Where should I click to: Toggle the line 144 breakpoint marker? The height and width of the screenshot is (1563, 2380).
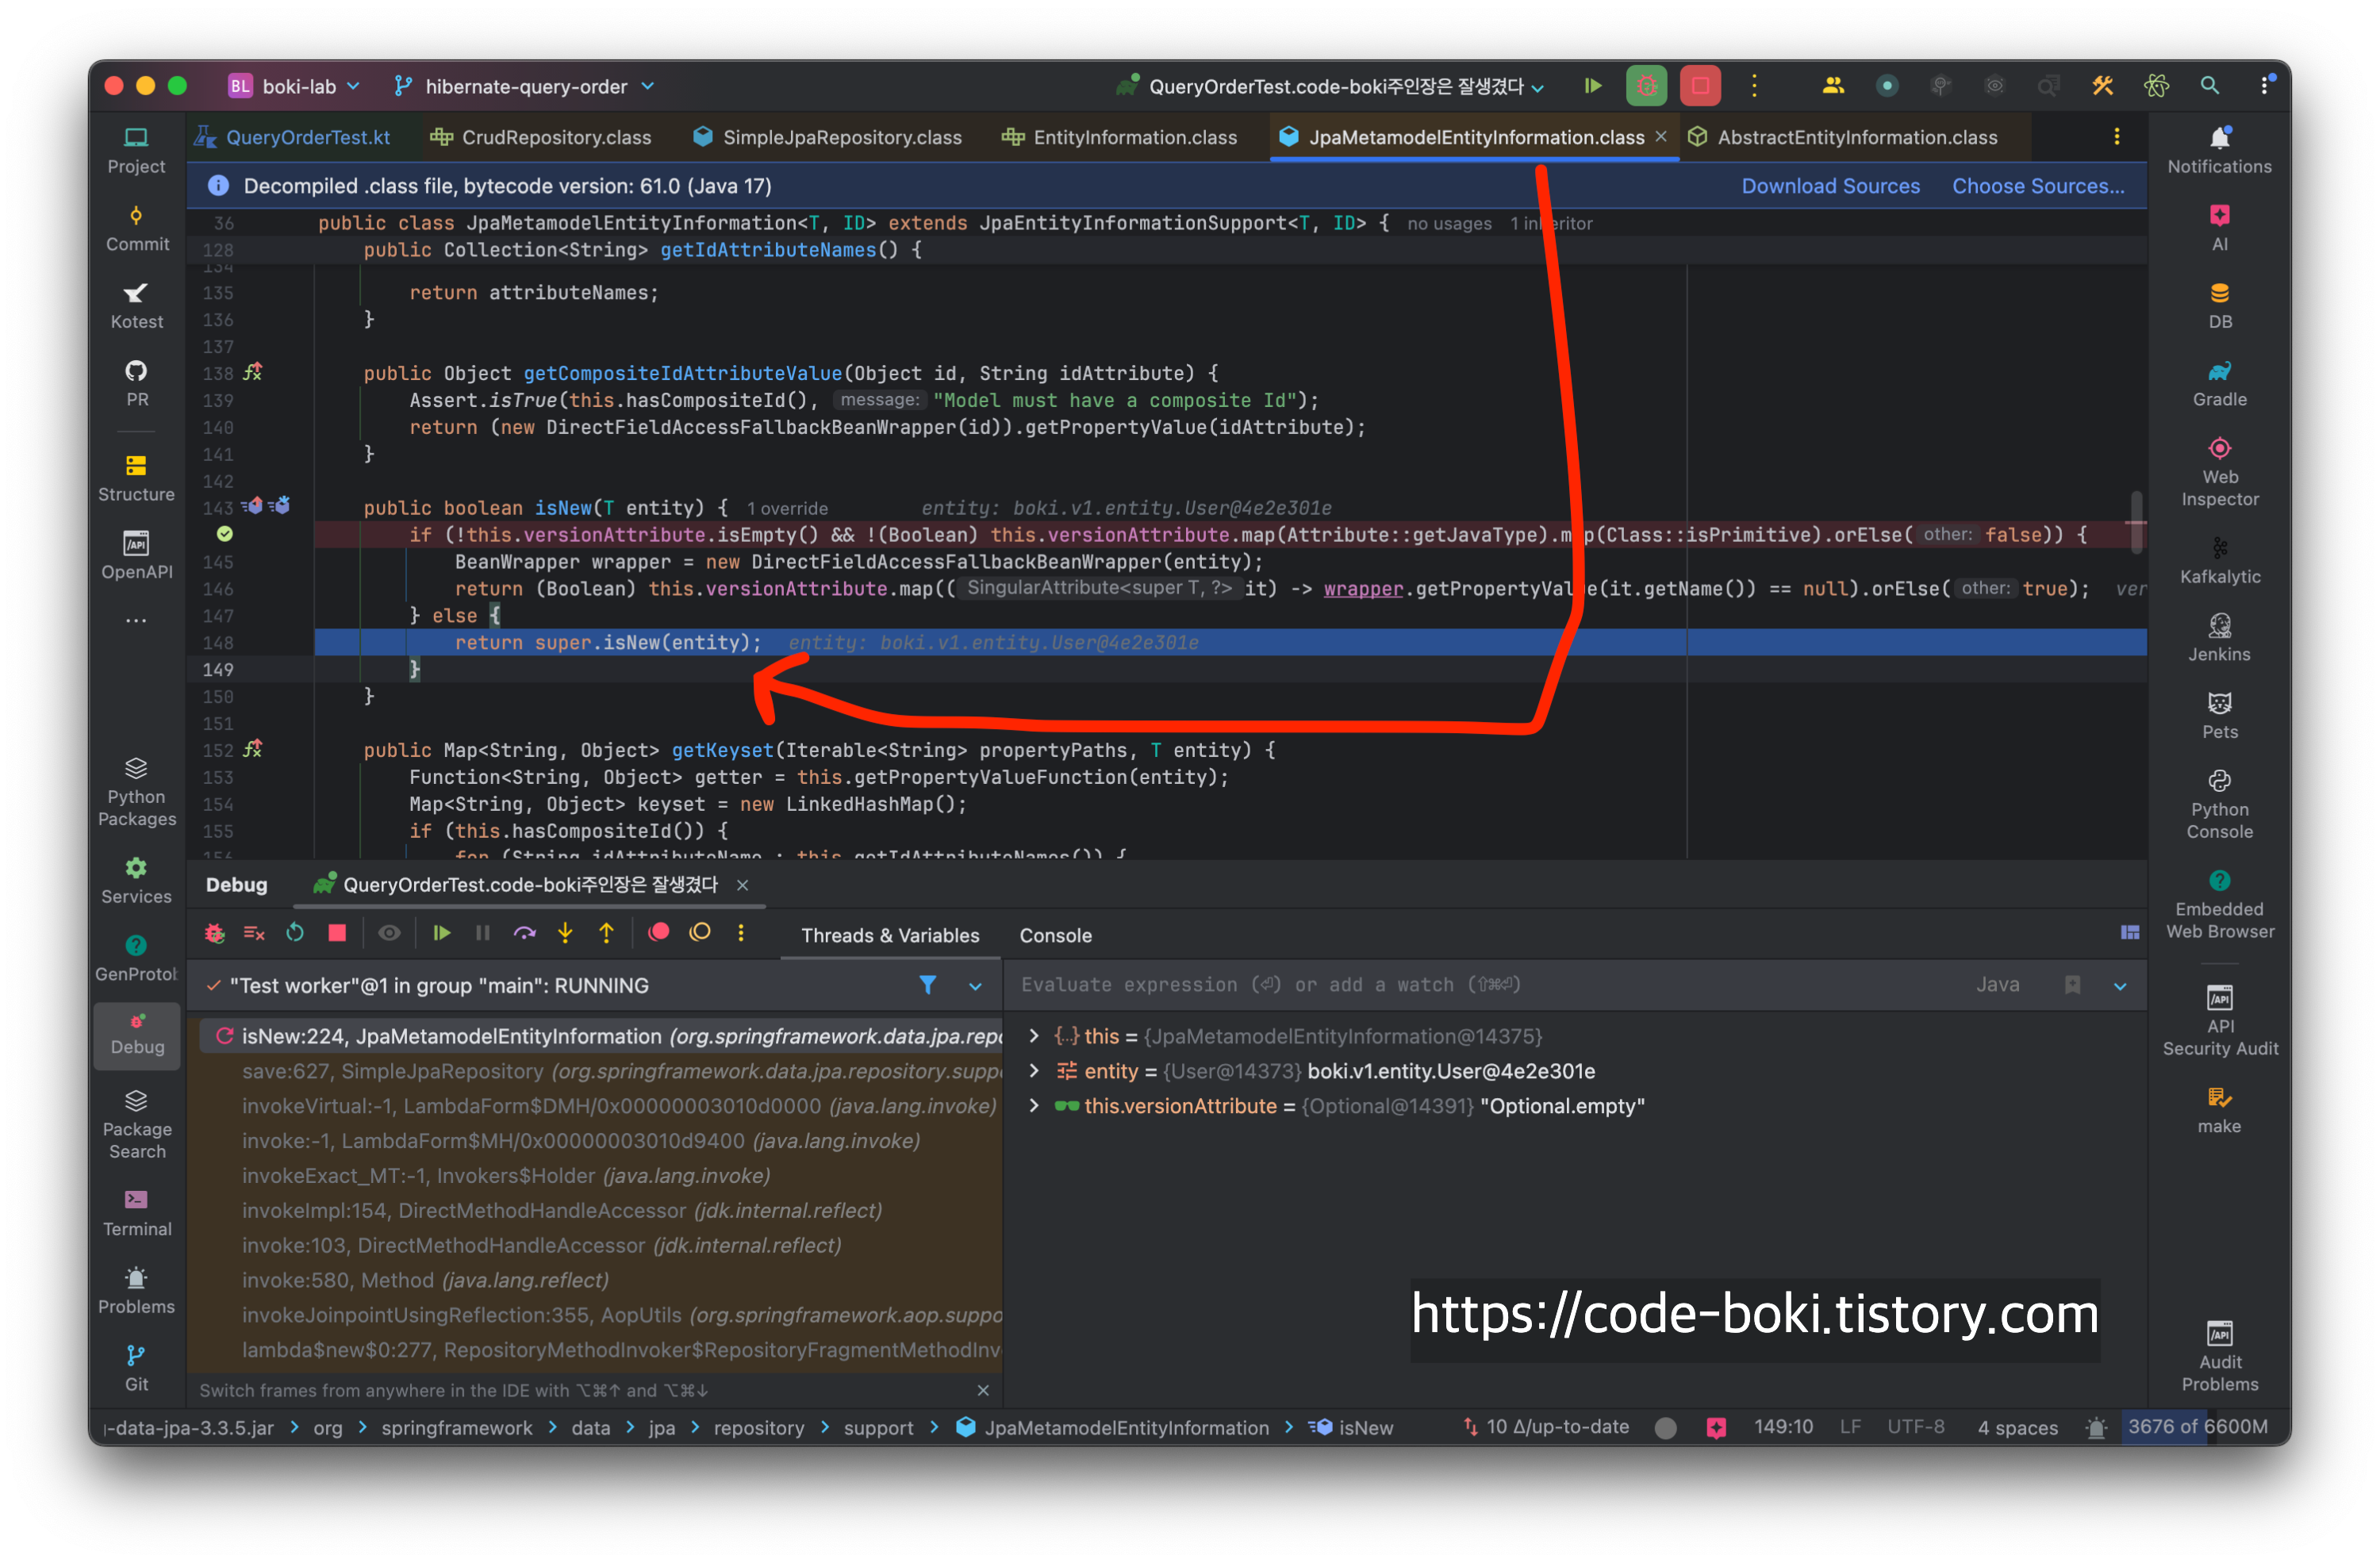[x=225, y=534]
